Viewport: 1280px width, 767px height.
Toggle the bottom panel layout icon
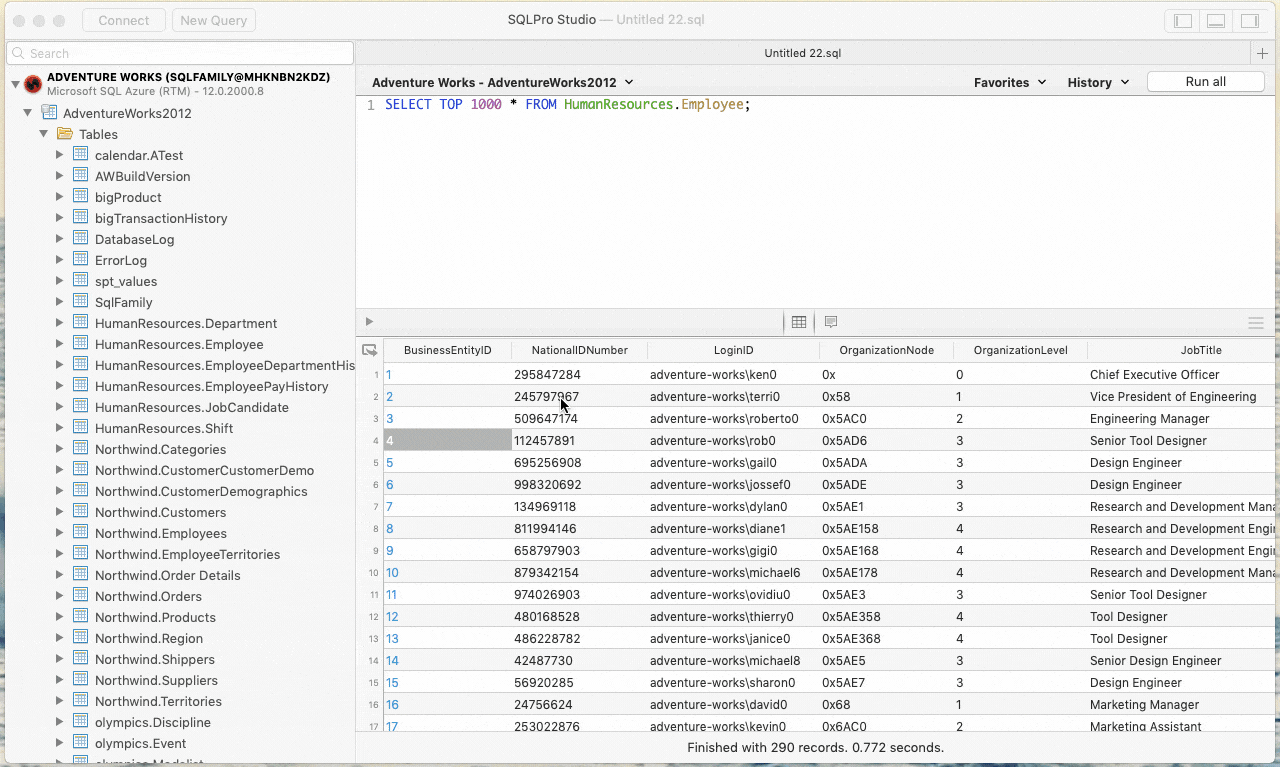pyautogui.click(x=1216, y=20)
